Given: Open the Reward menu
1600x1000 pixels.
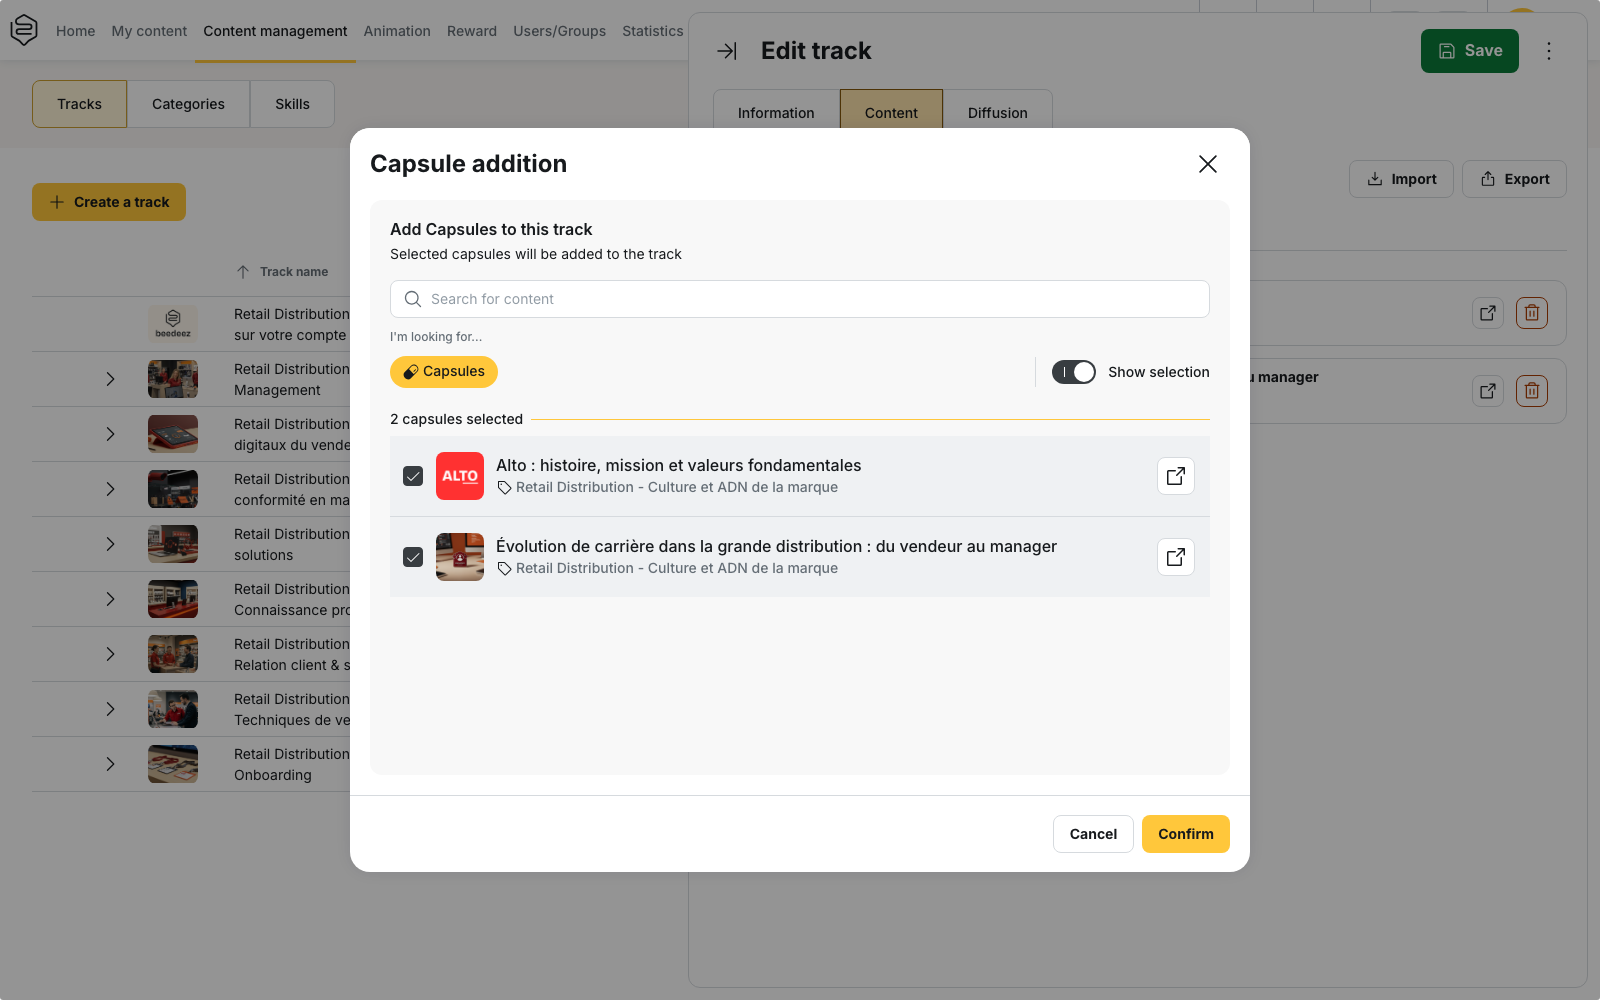Looking at the screenshot, I should (x=472, y=31).
